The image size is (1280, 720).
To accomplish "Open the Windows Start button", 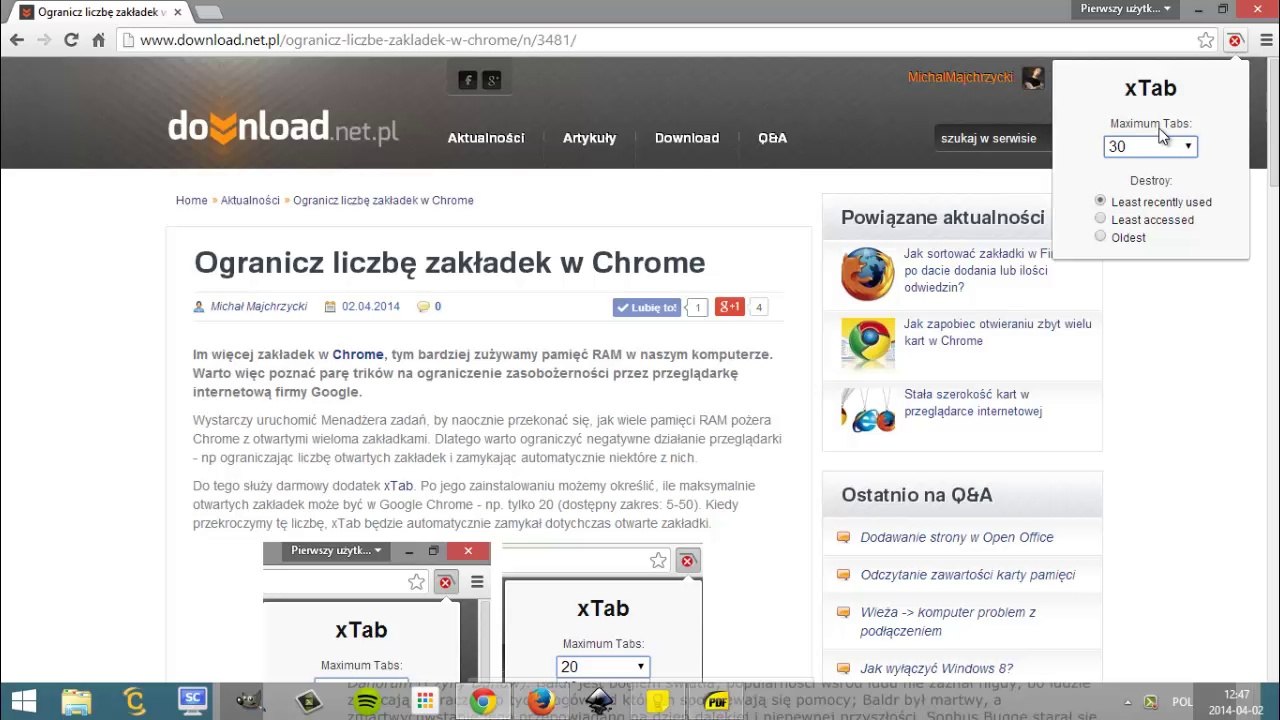I will pos(23,701).
